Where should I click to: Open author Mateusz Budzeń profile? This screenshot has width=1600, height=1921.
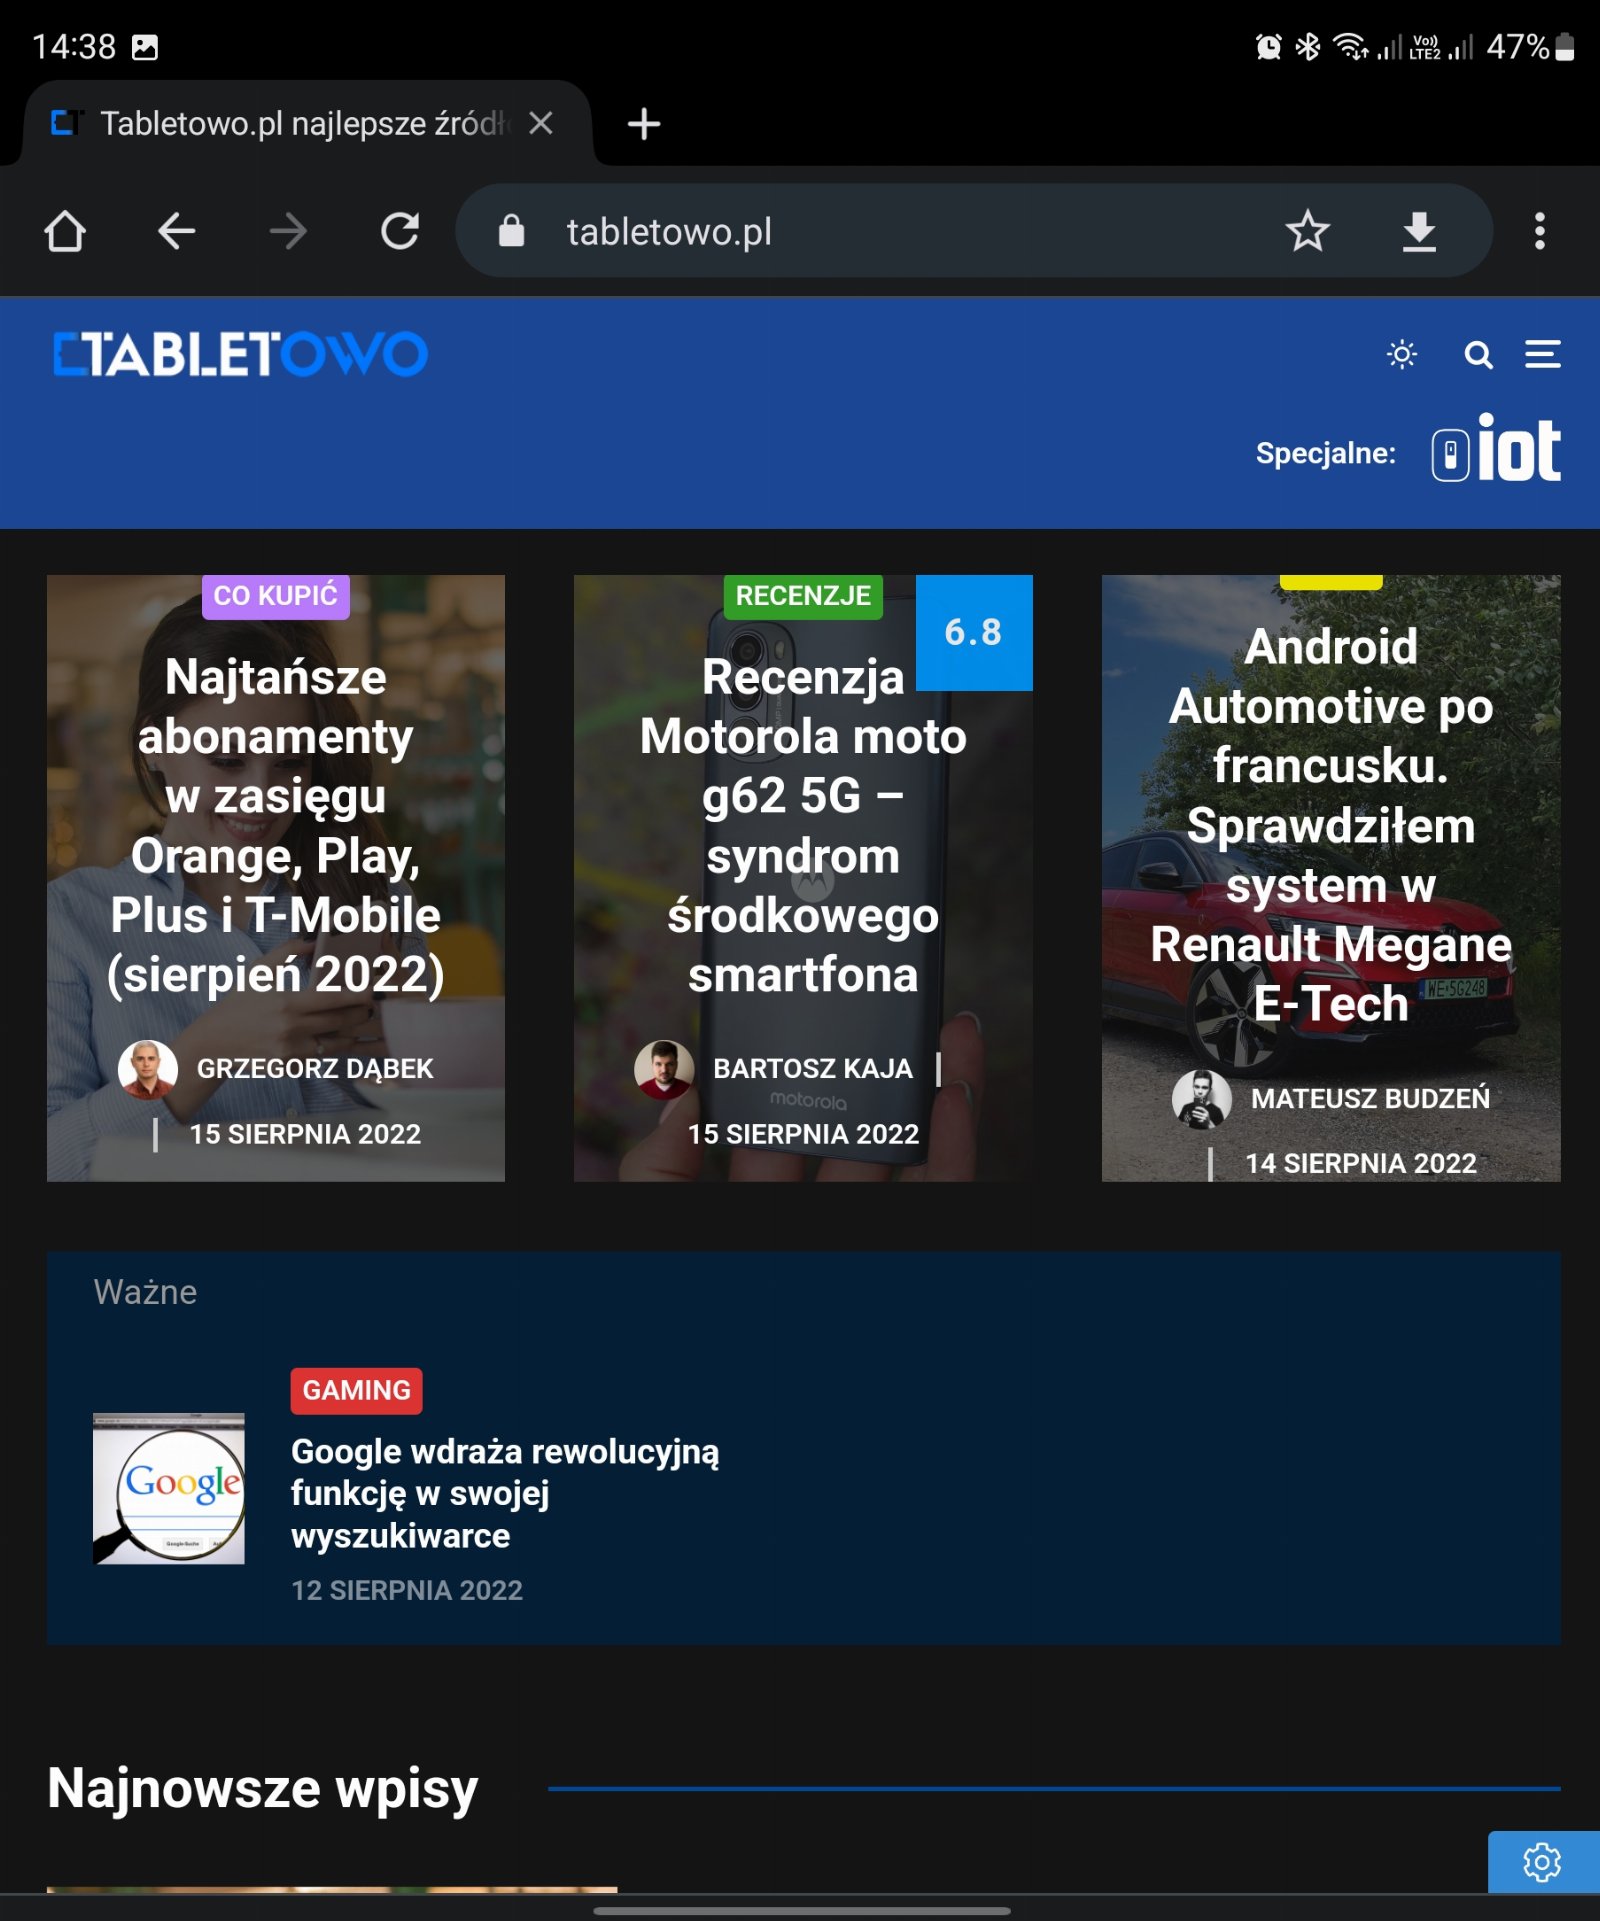[x=1370, y=1099]
